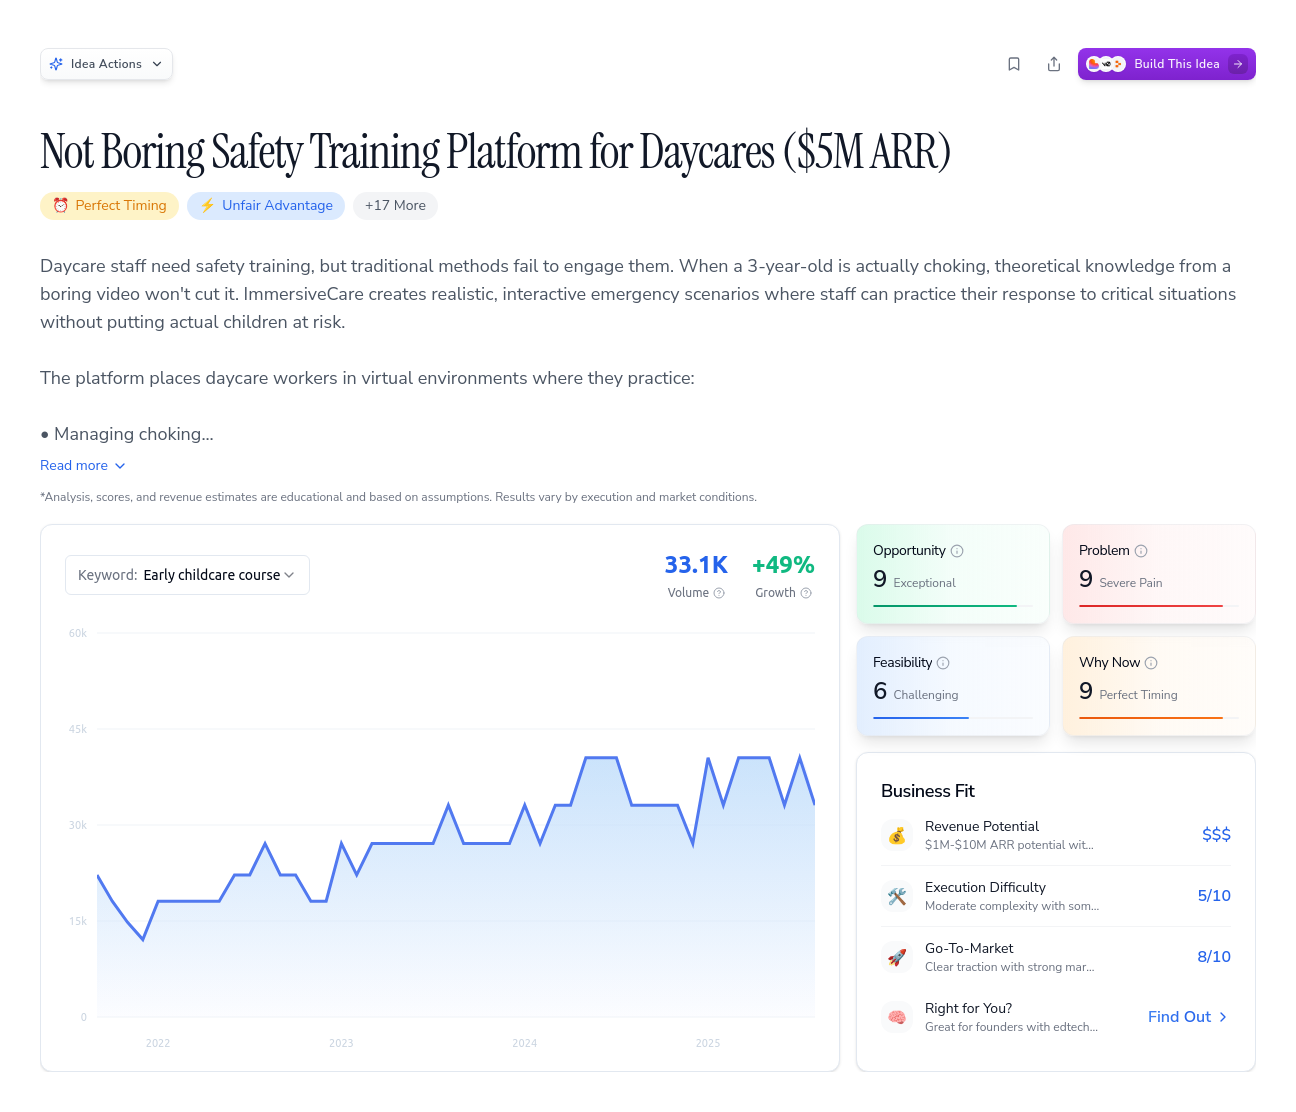Open the Idea Actions dropdown
The image size is (1296, 1112).
[106, 64]
